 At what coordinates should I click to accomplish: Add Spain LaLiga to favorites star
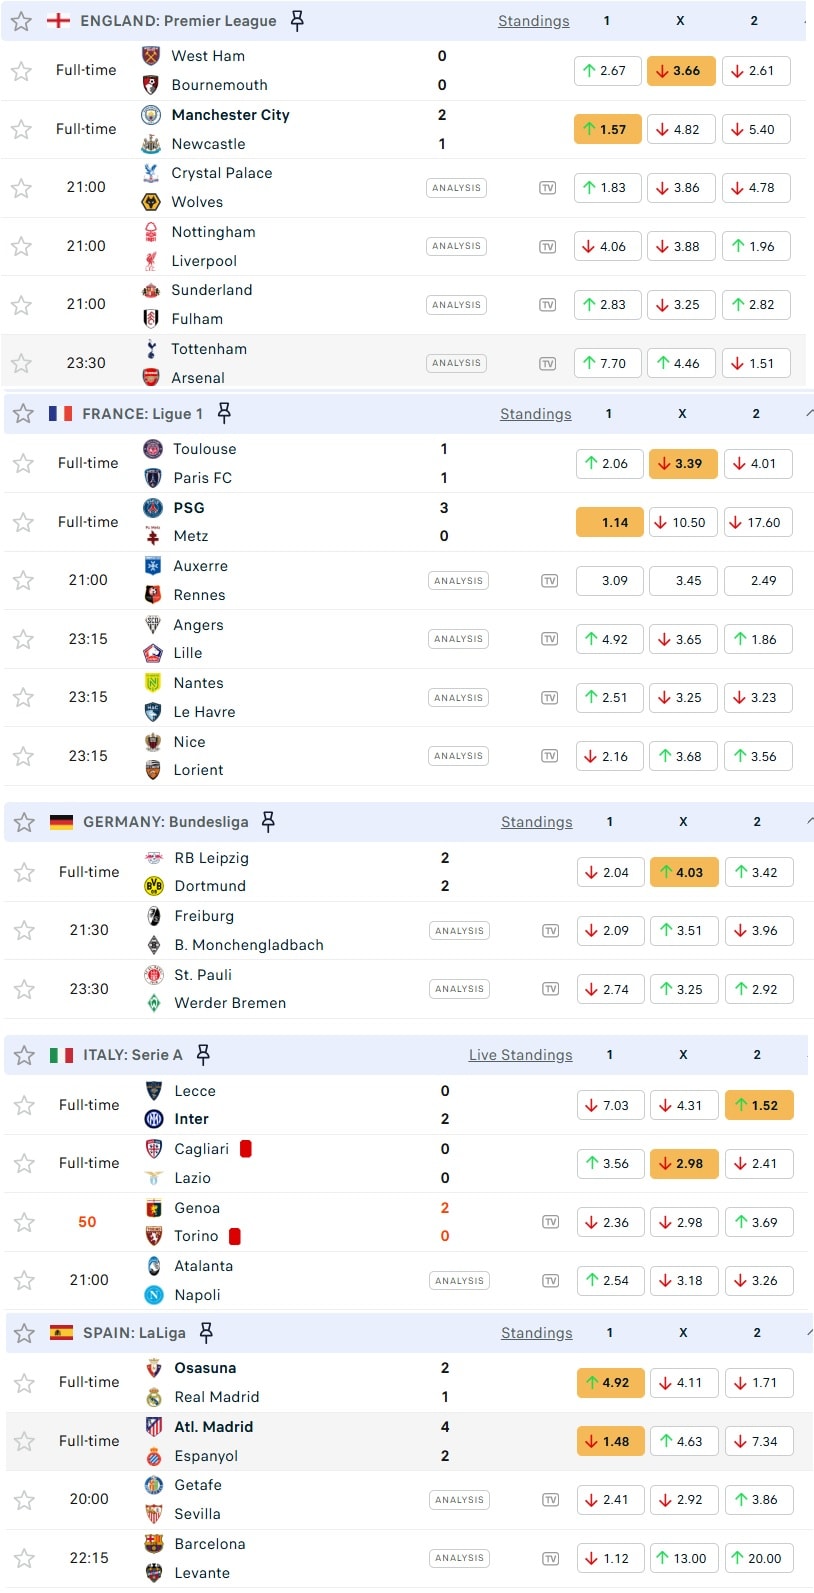coord(24,1333)
